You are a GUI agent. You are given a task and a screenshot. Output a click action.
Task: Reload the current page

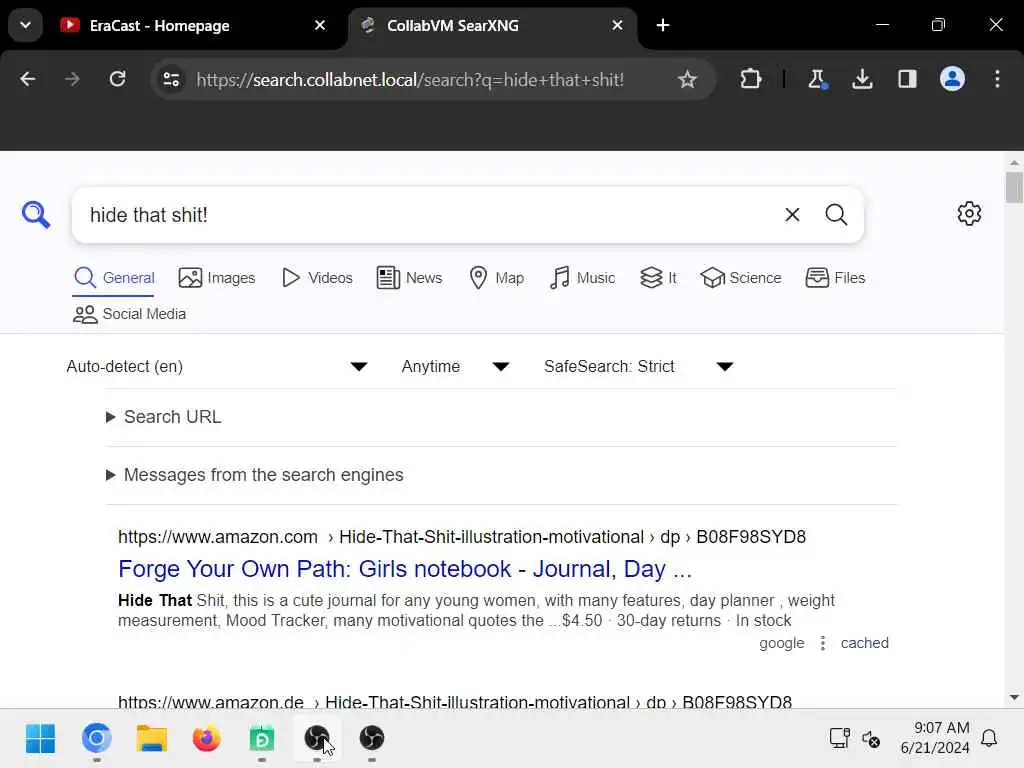[118, 79]
